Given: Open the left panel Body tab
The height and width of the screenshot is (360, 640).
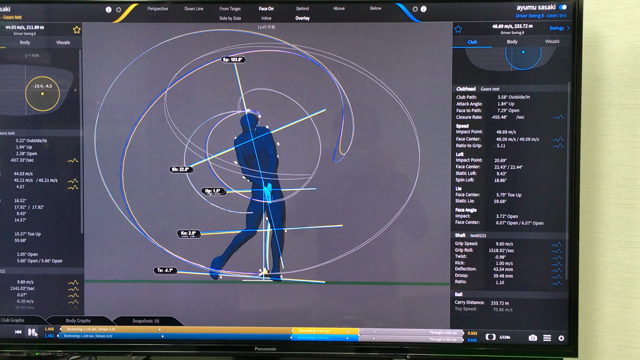Looking at the screenshot, I should click(24, 42).
